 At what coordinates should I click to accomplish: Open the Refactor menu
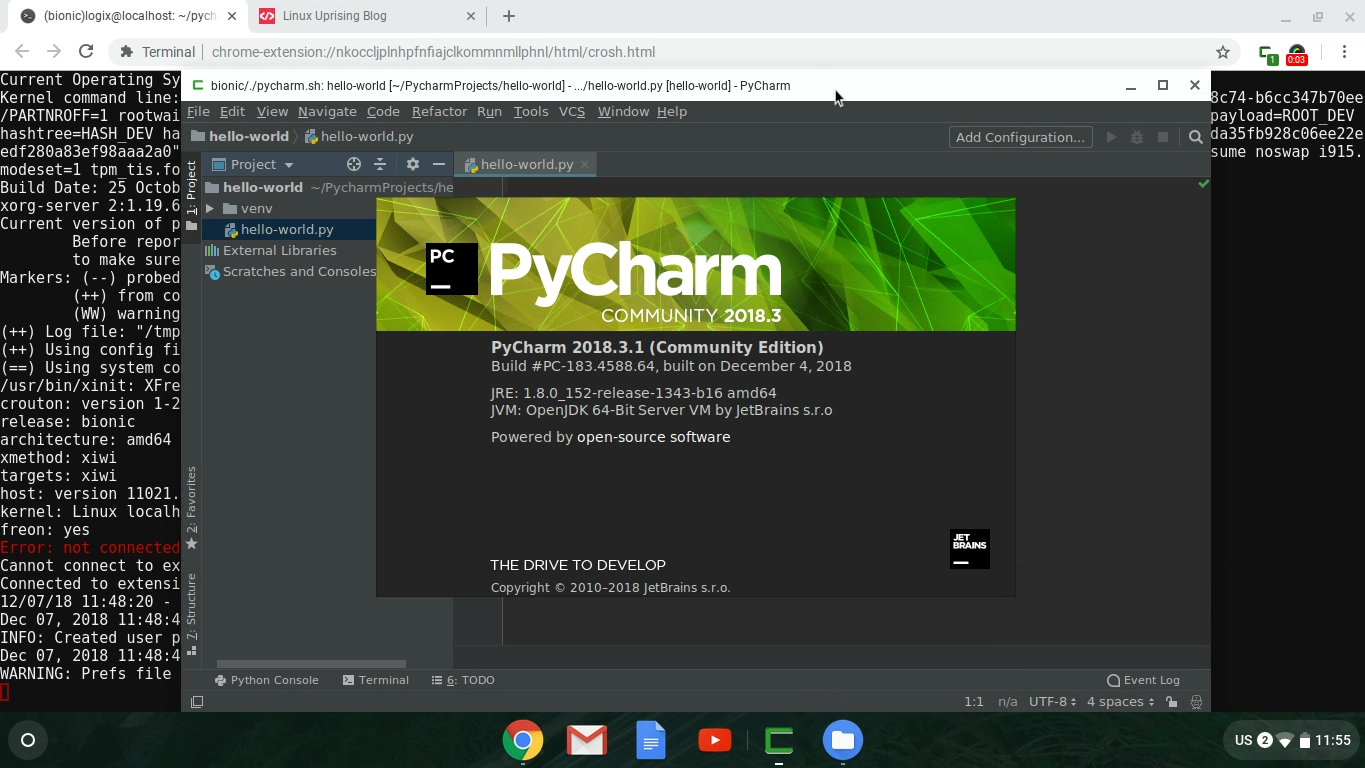coord(439,111)
